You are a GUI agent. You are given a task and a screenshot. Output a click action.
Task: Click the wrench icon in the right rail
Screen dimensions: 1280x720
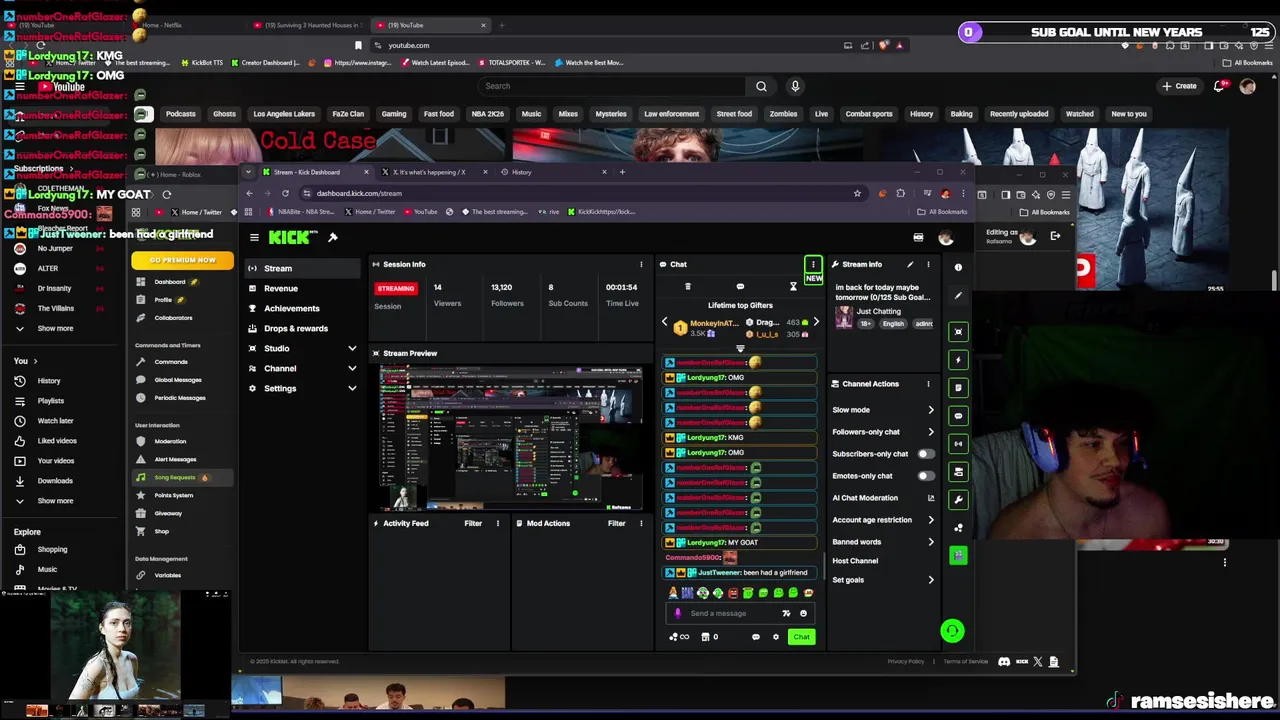[958, 499]
